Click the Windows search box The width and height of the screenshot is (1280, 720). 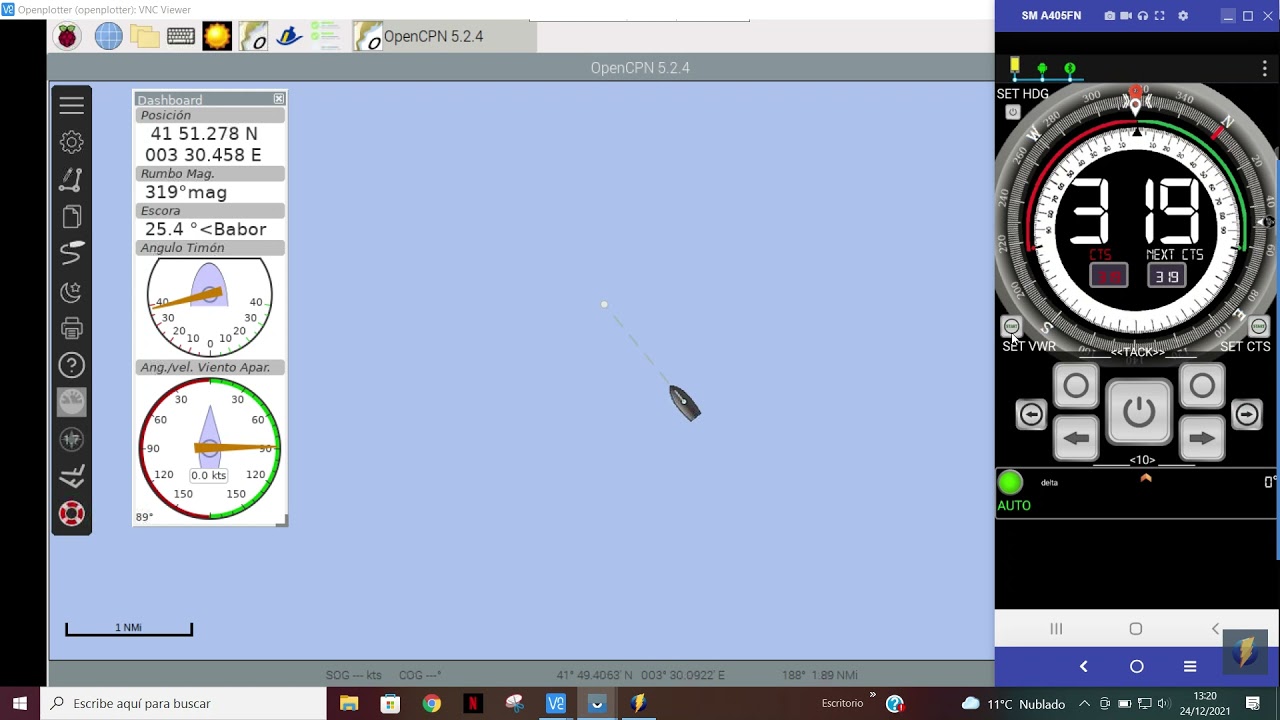186,703
